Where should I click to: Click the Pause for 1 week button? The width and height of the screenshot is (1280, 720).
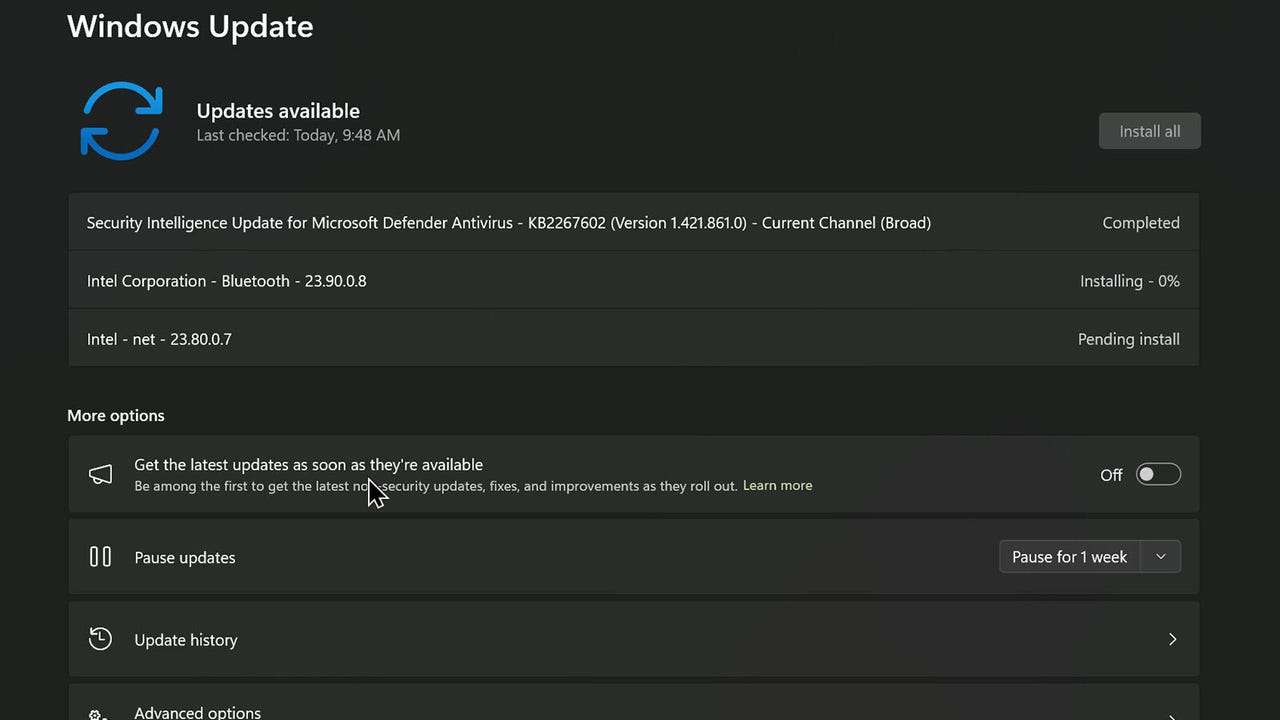tap(1070, 557)
